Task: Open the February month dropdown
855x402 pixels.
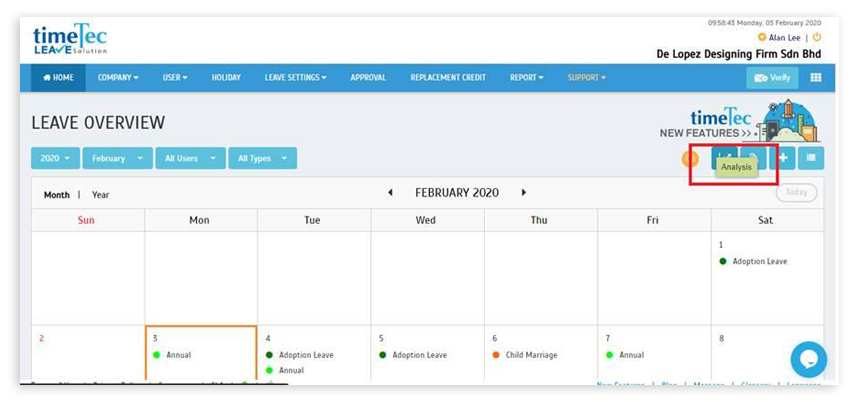Action: [118, 158]
